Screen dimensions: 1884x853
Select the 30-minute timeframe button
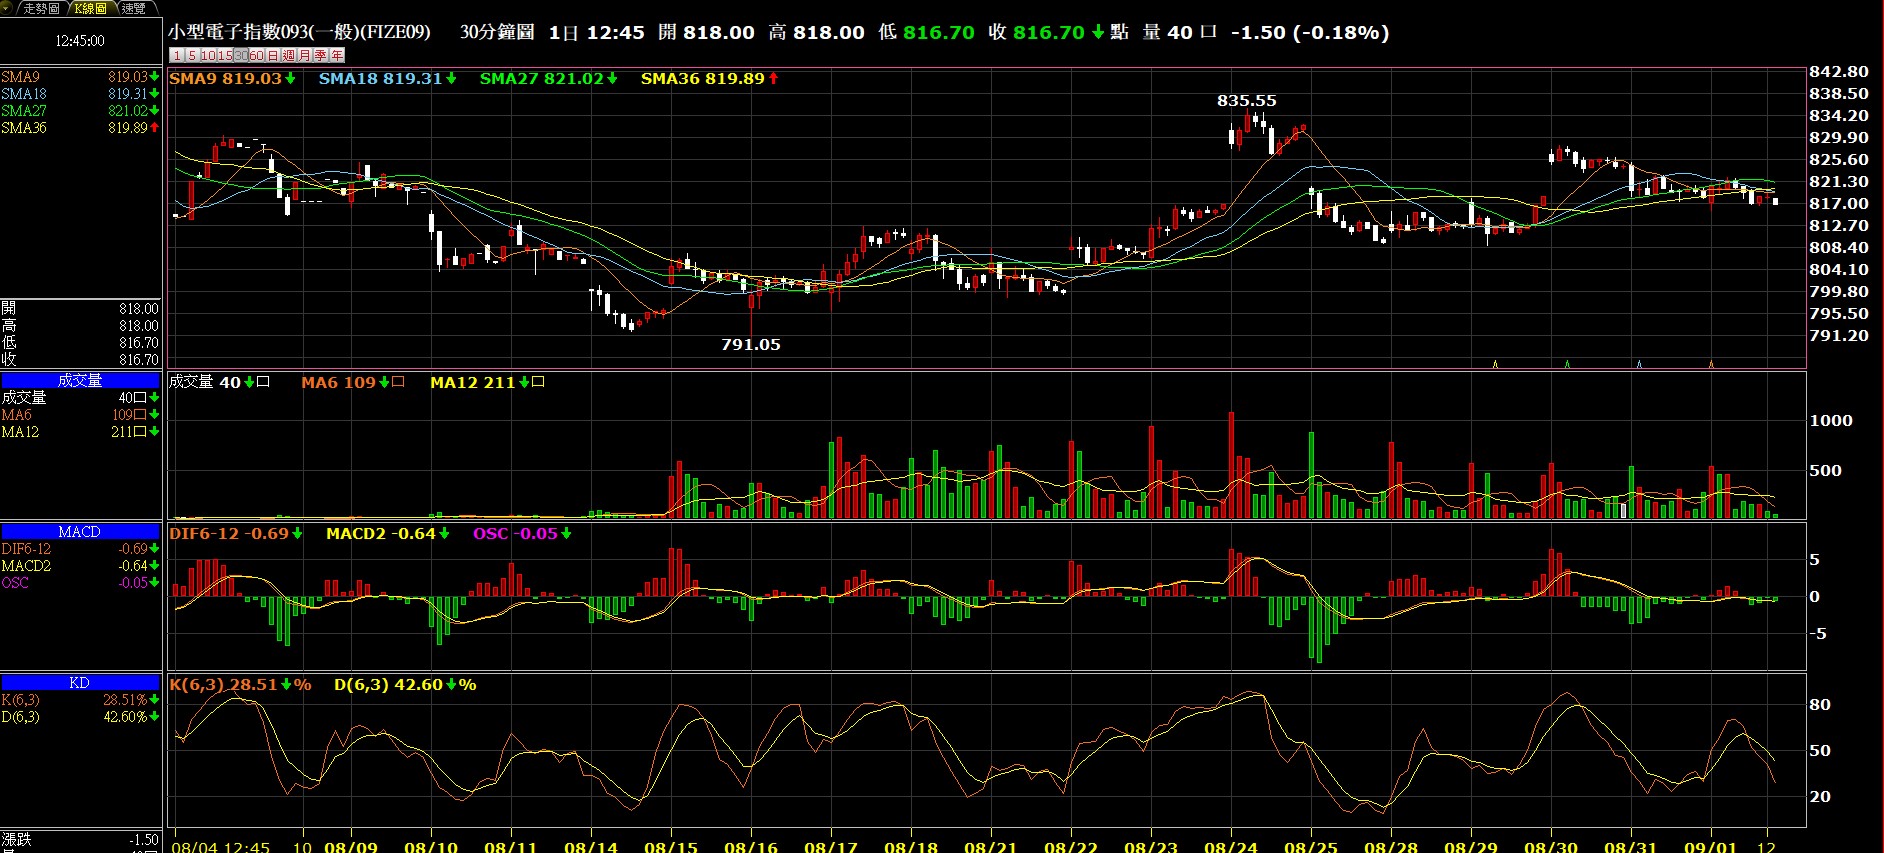click(x=241, y=55)
